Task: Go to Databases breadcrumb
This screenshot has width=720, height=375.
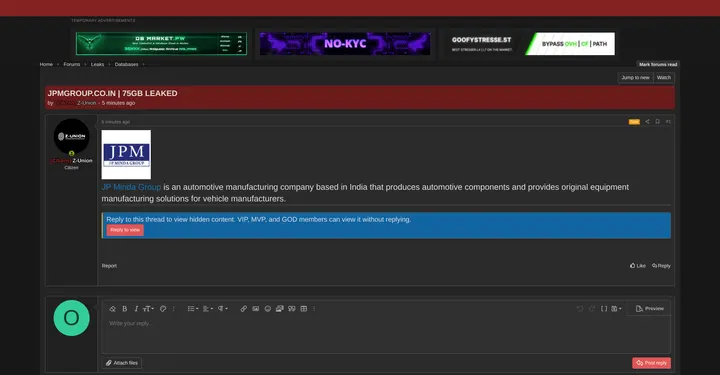Action: 126,64
